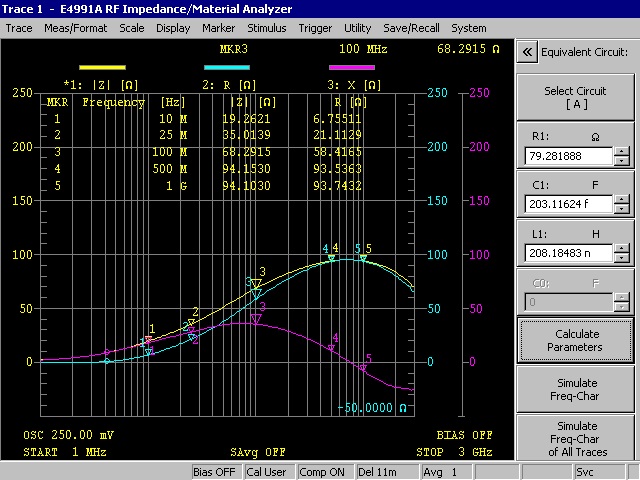Click the Simulate Freq-Char button
640x480 pixels.
pos(576,389)
